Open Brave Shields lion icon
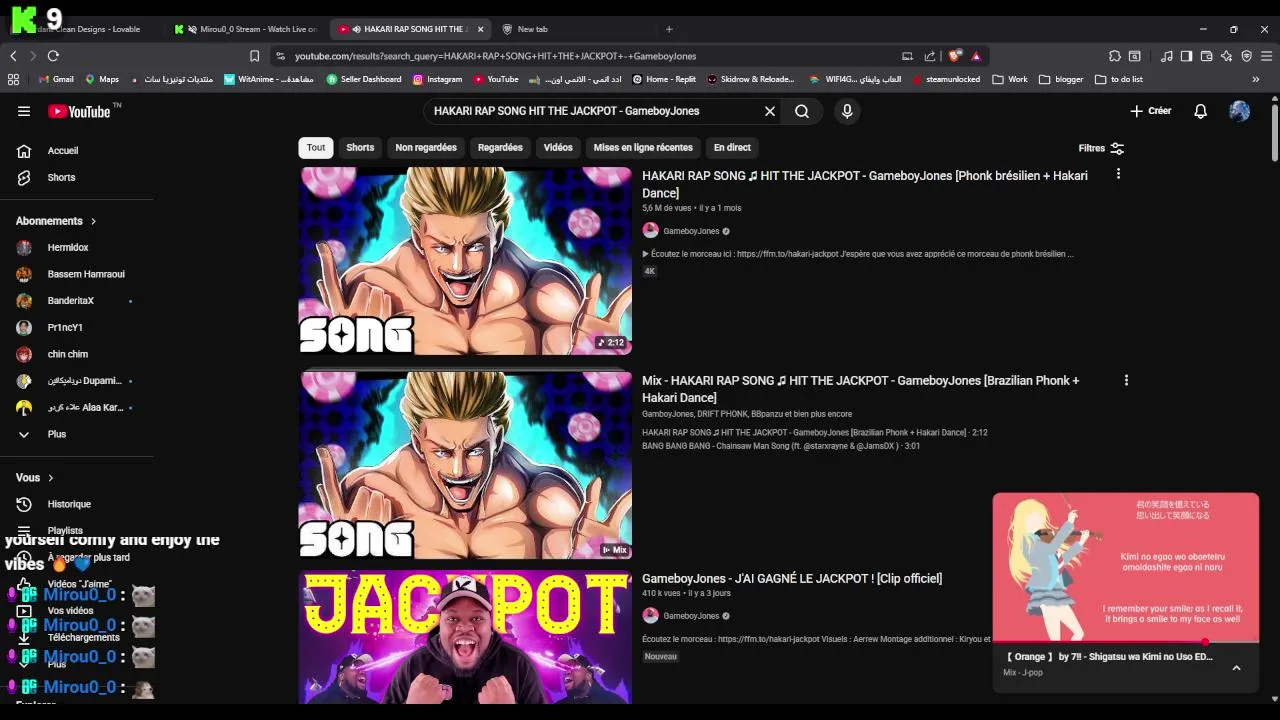This screenshot has height=720, width=1280. pos(955,56)
